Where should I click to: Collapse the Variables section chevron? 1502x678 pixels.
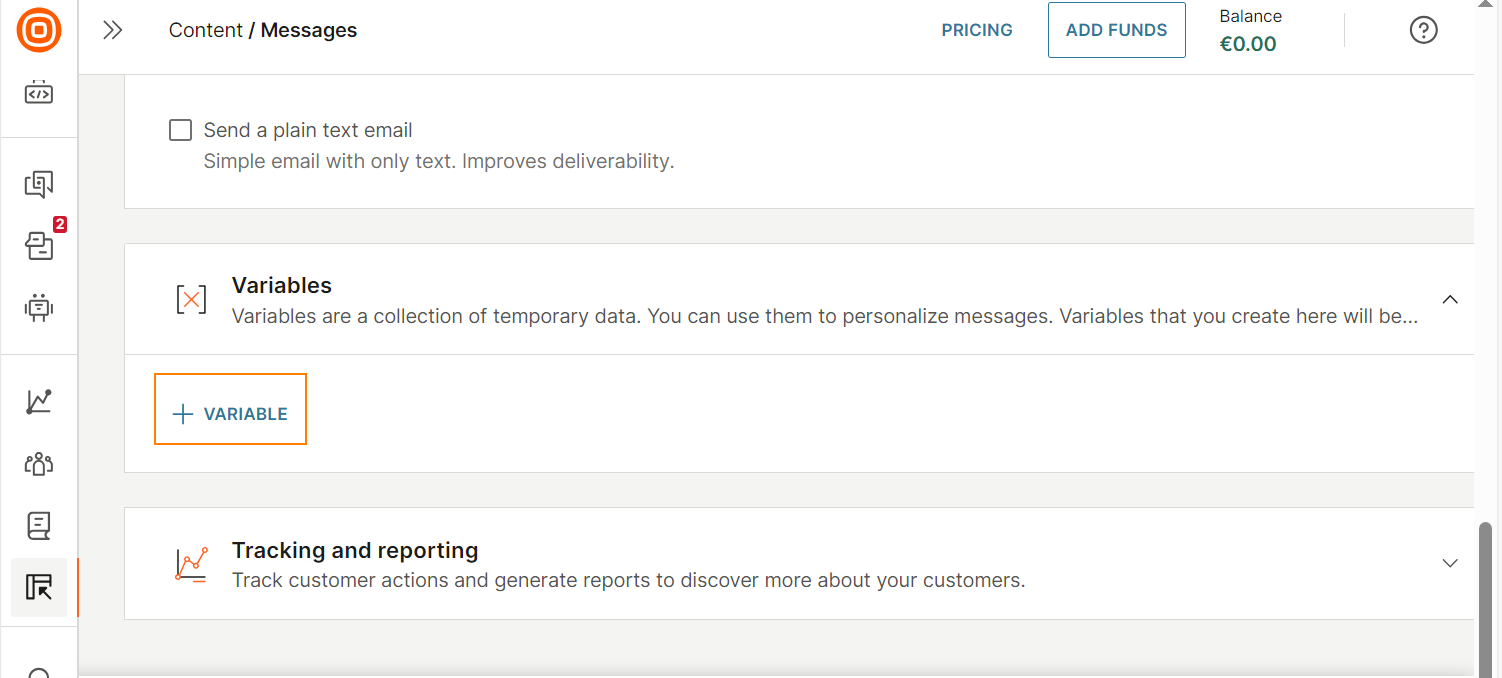[x=1450, y=299]
